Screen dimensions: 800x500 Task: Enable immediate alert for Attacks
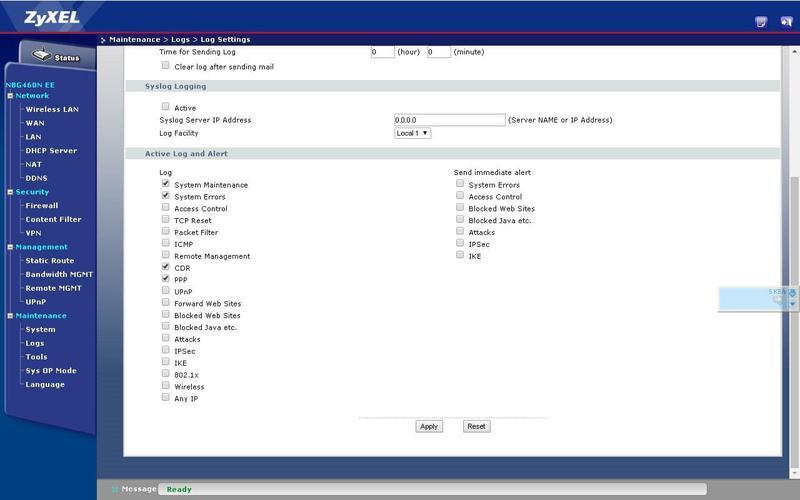point(460,231)
